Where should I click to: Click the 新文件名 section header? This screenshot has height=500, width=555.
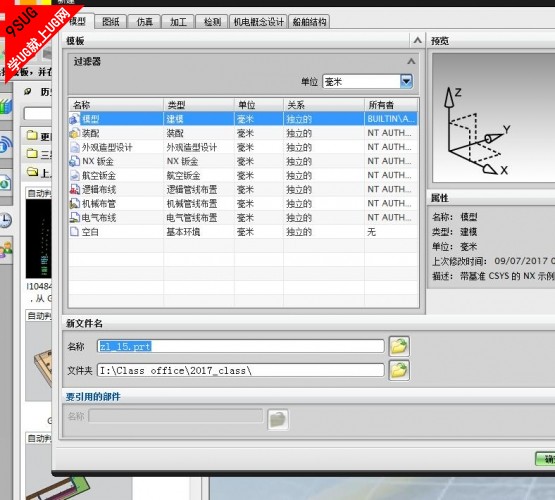(x=84, y=323)
